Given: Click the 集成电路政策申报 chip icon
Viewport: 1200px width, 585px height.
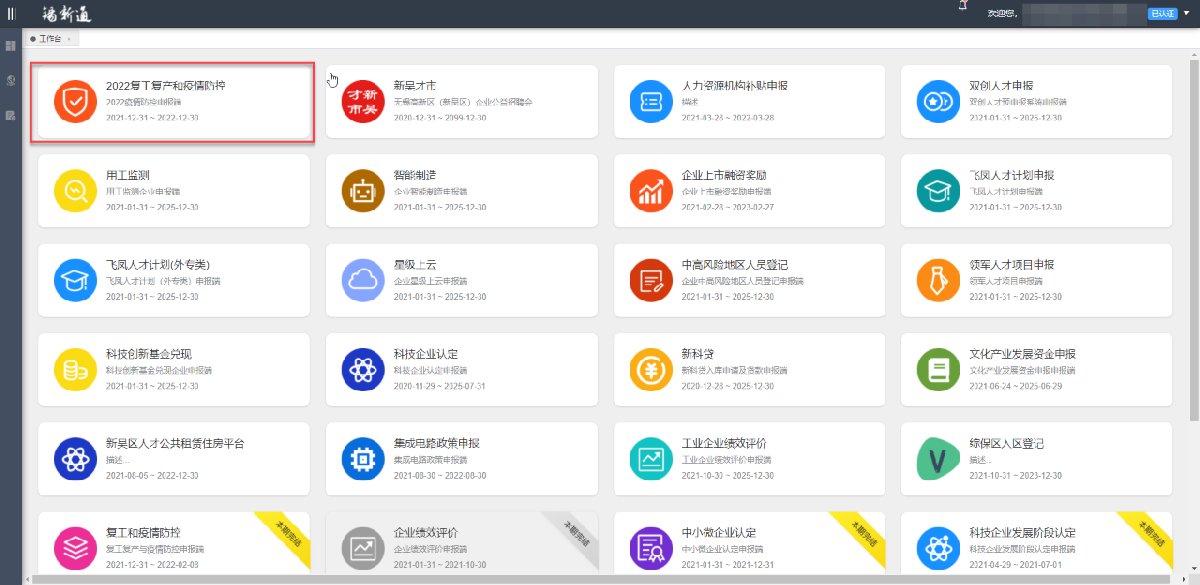Looking at the screenshot, I should click(x=360, y=458).
